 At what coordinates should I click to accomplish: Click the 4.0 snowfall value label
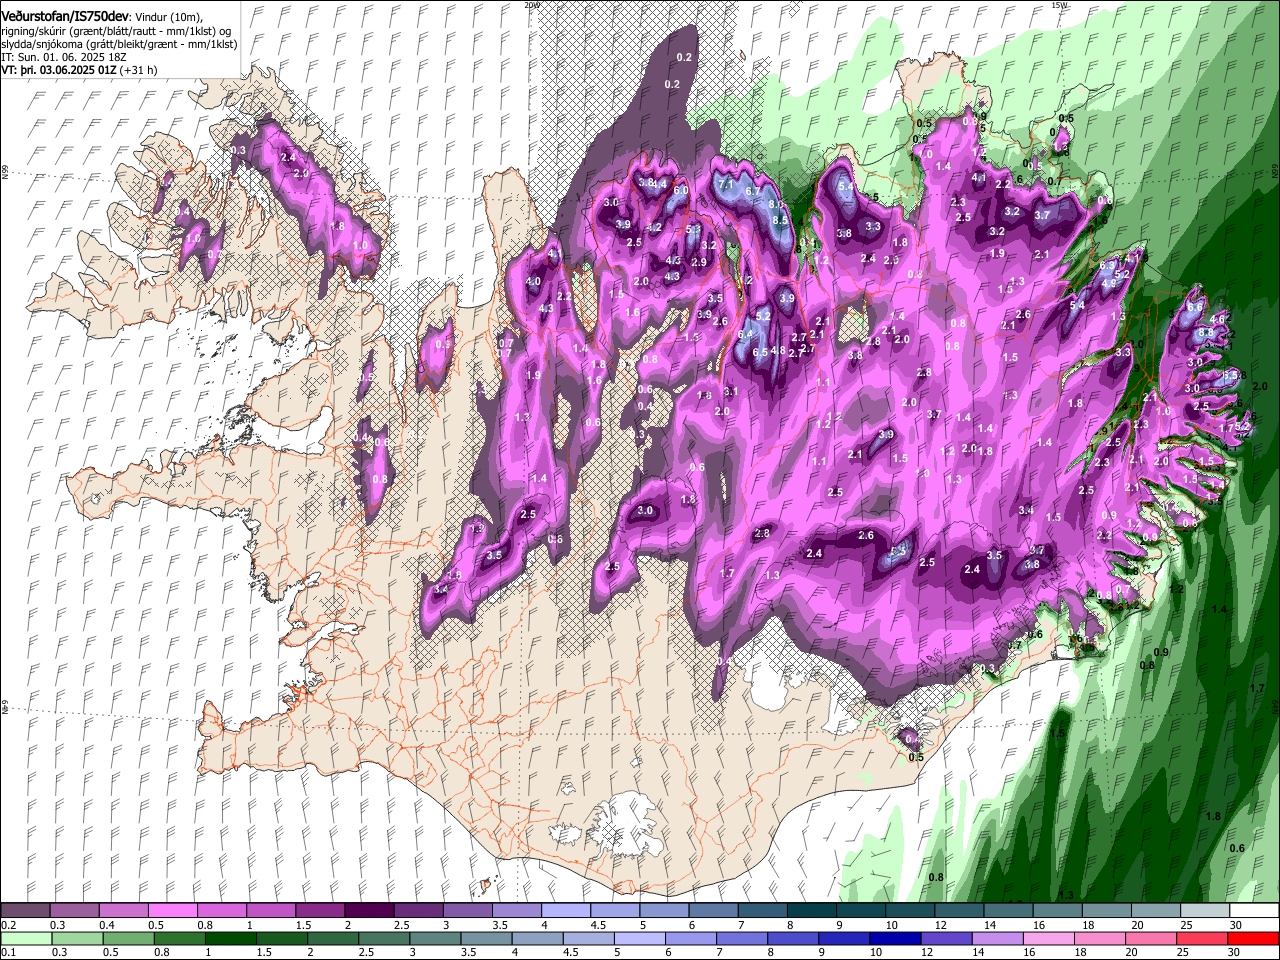(x=533, y=281)
